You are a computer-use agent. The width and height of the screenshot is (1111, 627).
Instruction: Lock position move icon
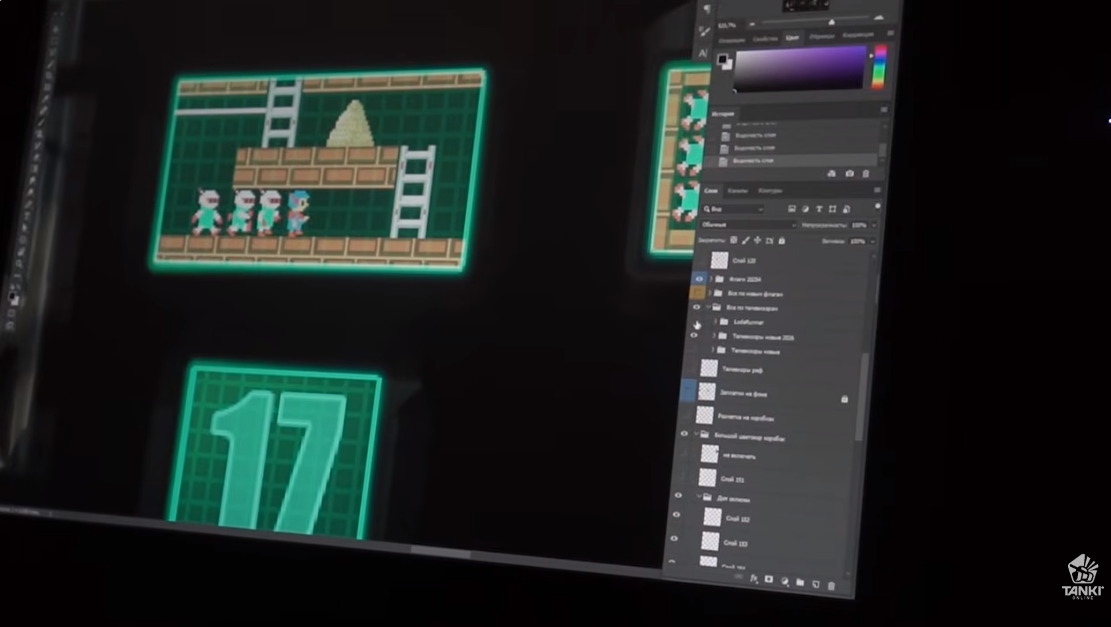757,240
